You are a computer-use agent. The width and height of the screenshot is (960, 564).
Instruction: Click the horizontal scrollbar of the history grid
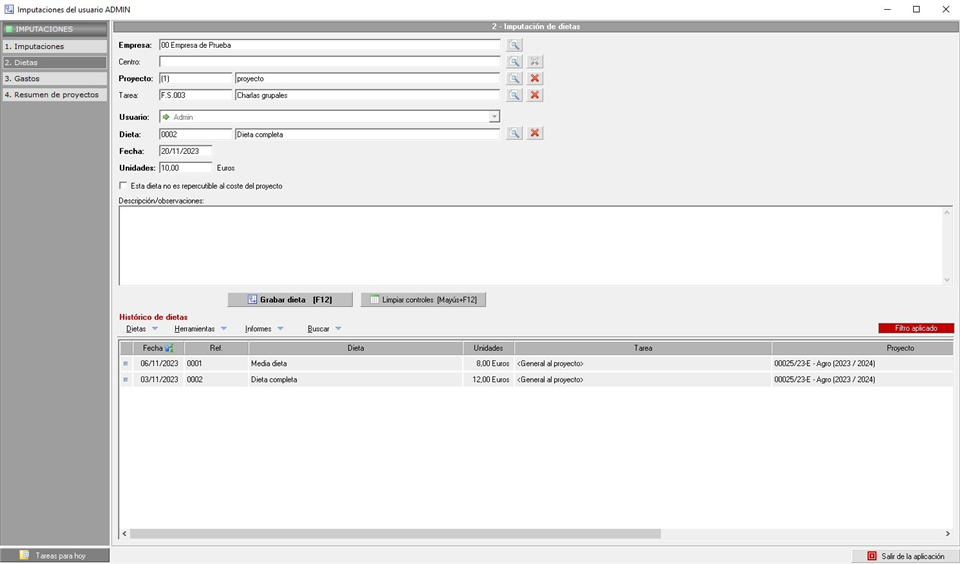(x=395, y=534)
